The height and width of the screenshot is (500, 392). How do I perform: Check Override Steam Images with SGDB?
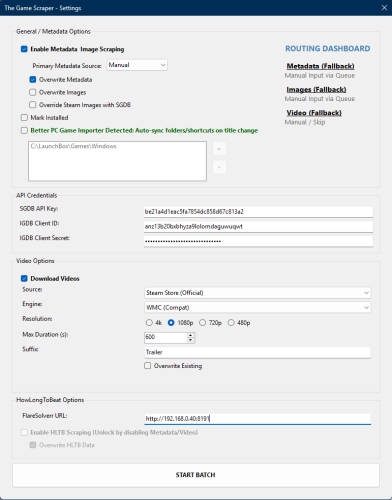(x=33, y=105)
